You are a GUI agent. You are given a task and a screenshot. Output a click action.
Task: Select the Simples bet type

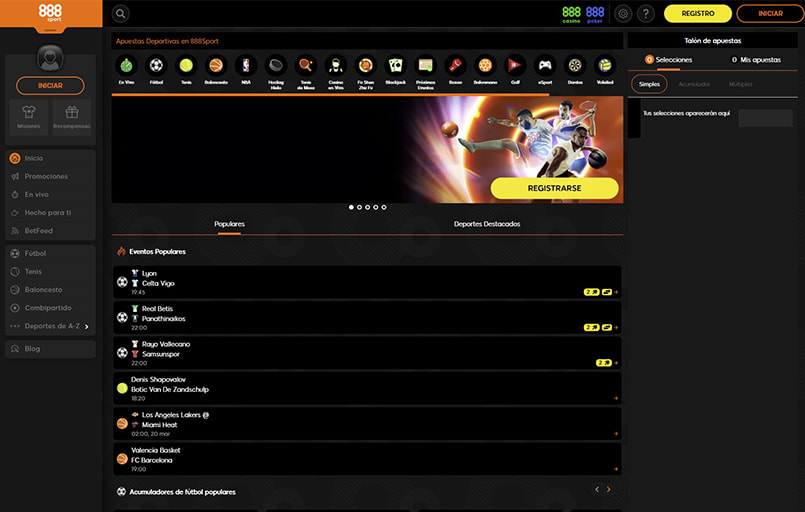tap(650, 84)
